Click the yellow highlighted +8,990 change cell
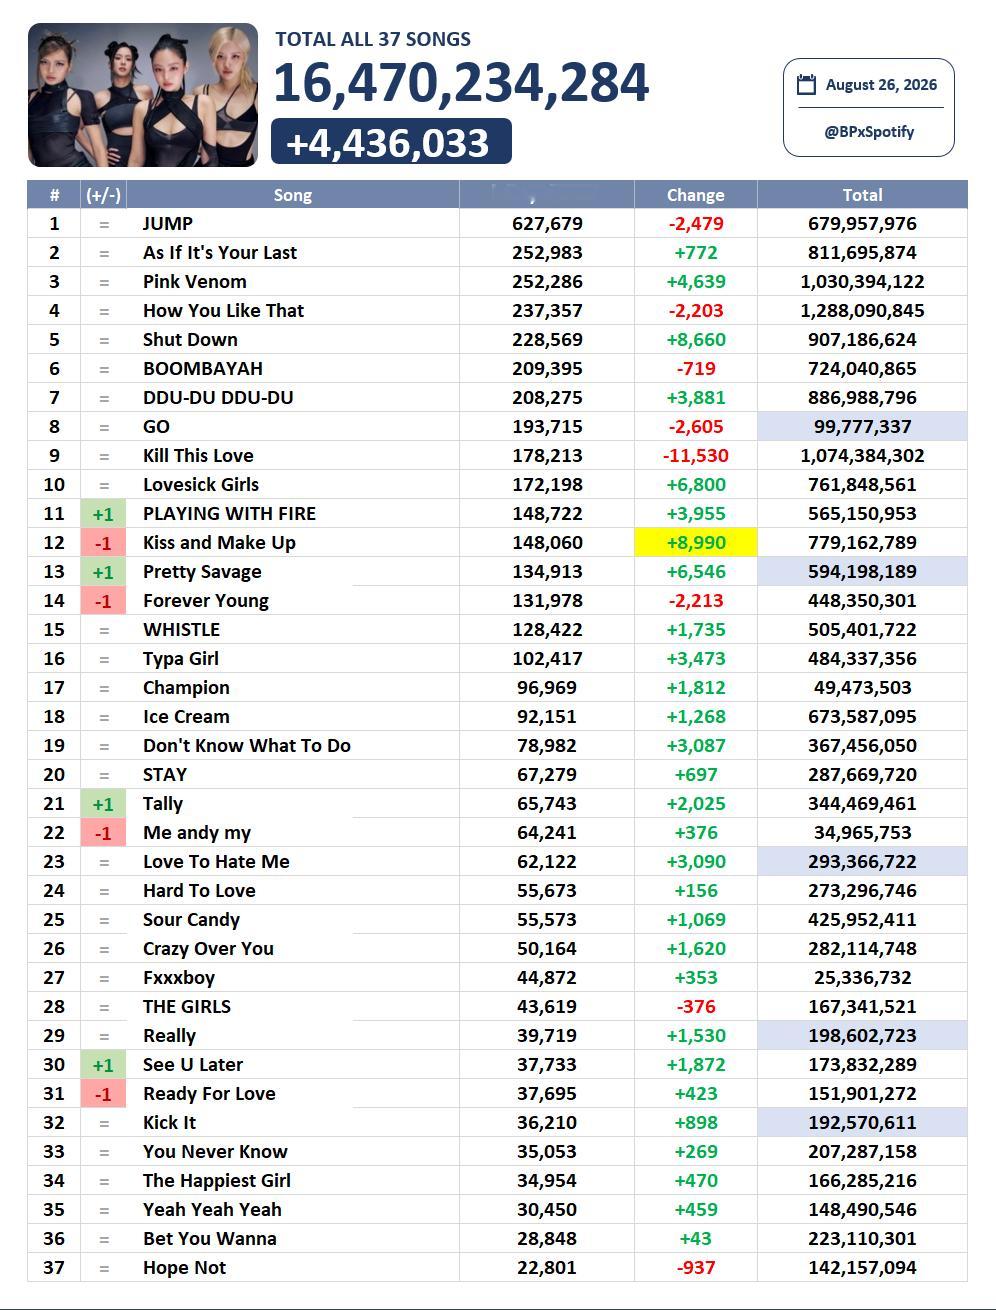Screen dimensions: 996x1310 [696, 543]
